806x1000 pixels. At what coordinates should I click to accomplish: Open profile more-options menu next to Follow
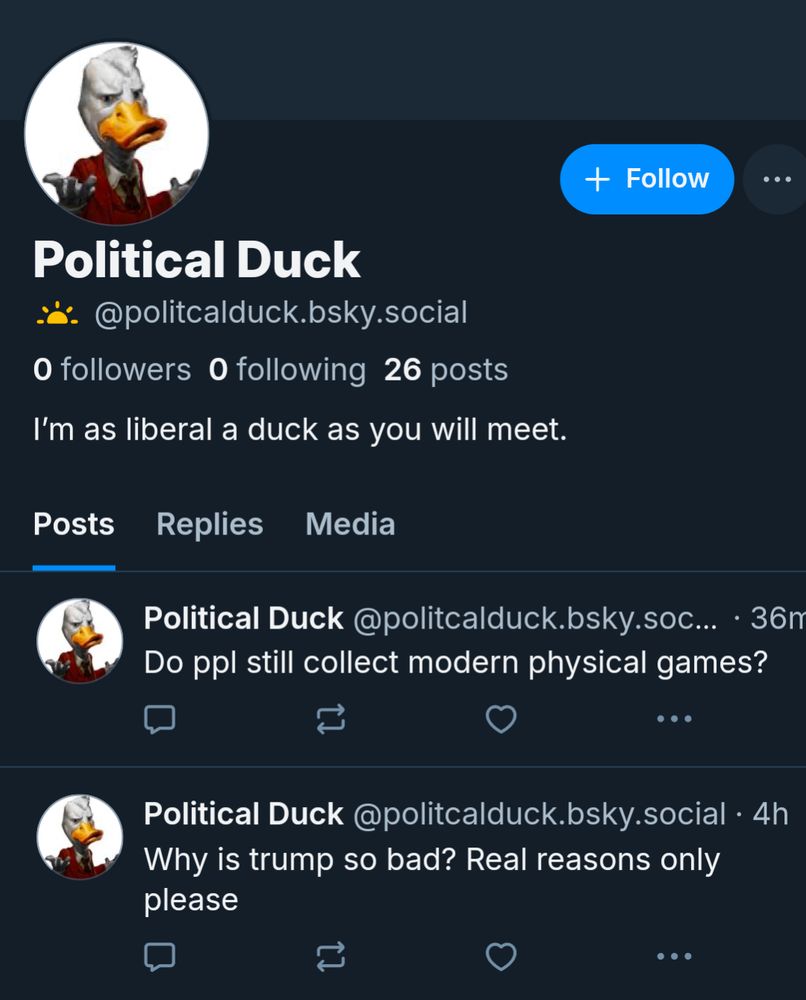[x=777, y=179]
